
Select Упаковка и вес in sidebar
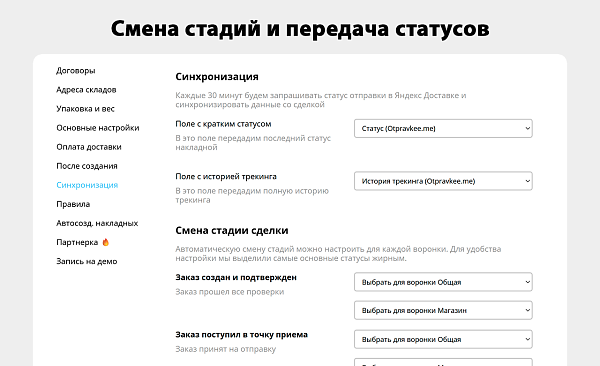85,109
